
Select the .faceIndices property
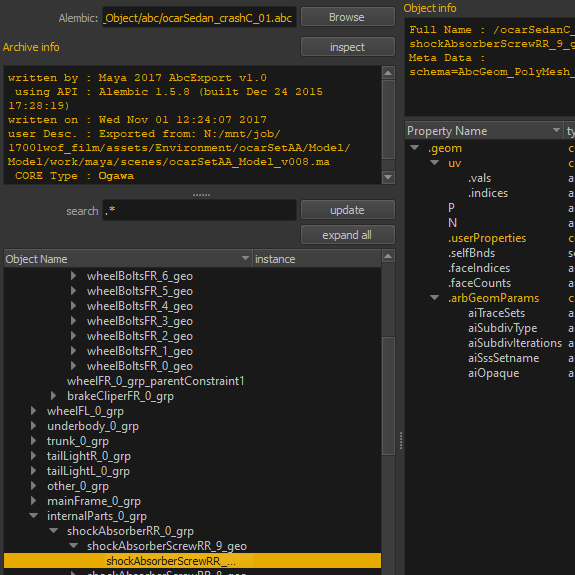click(479, 268)
